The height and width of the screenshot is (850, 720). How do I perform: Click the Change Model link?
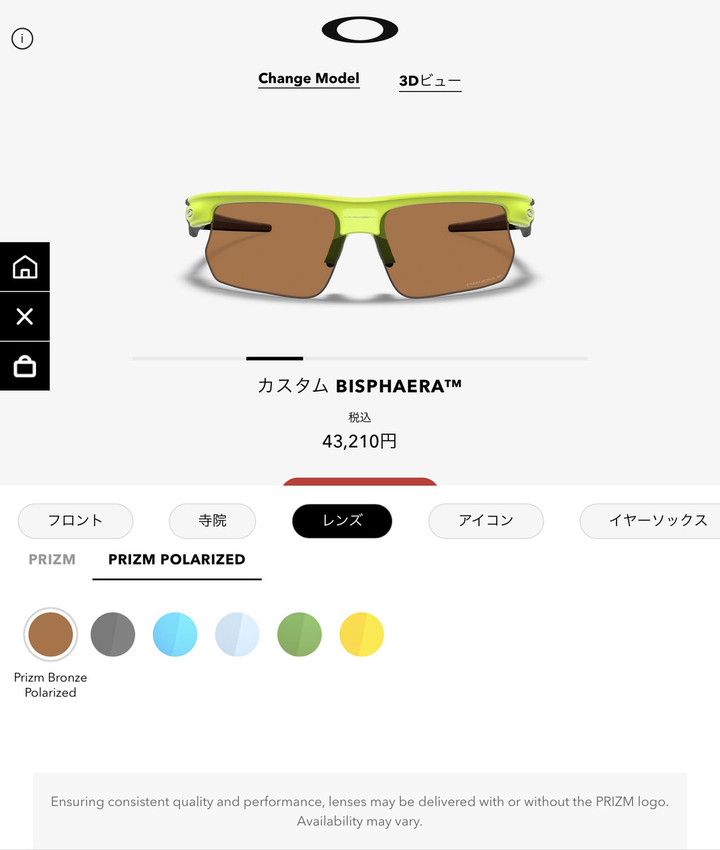click(308, 79)
